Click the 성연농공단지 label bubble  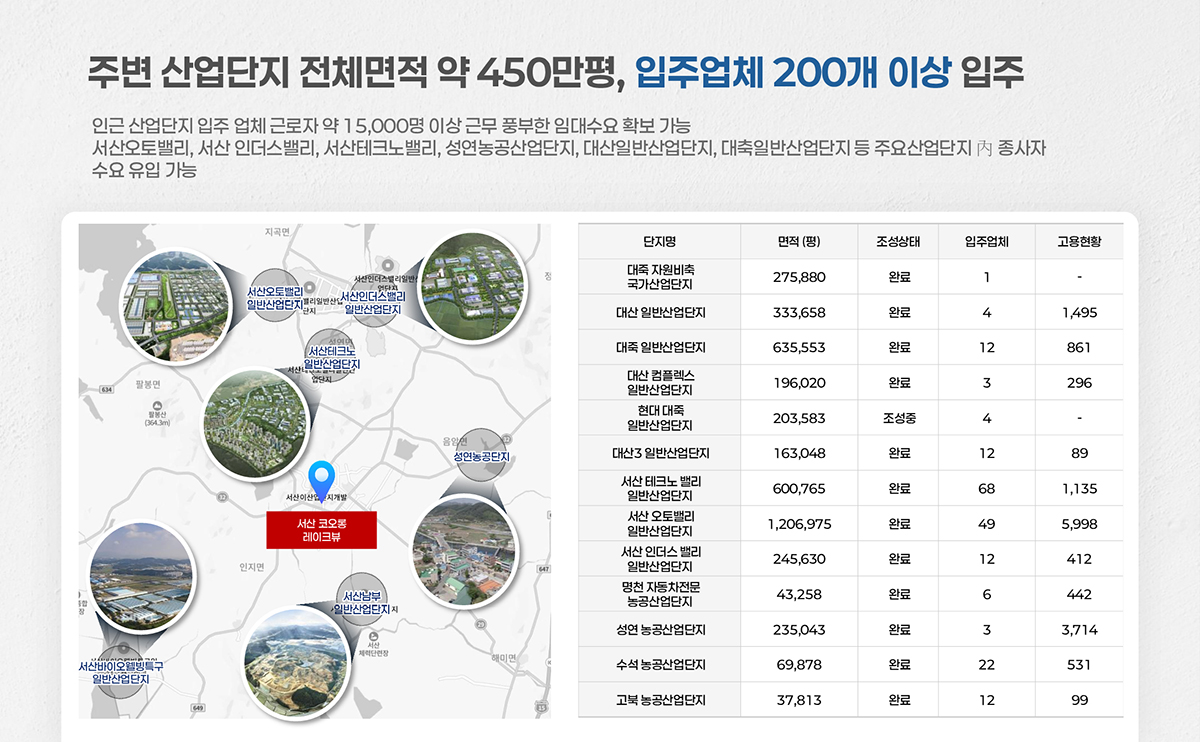point(482,456)
